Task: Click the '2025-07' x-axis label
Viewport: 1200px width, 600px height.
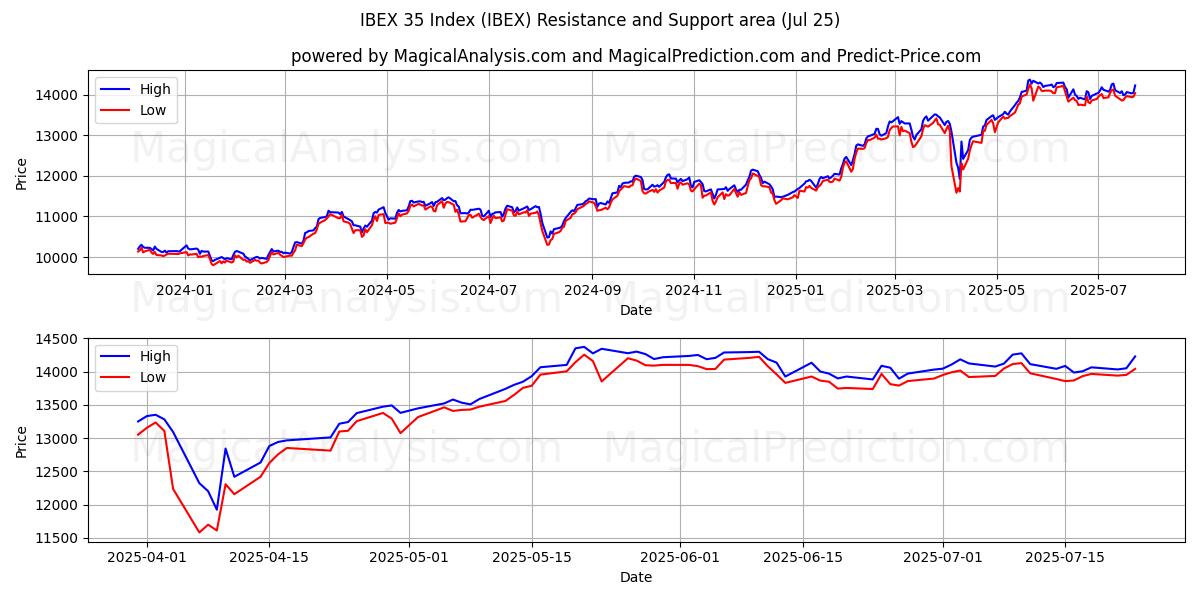Action: click(x=1098, y=290)
